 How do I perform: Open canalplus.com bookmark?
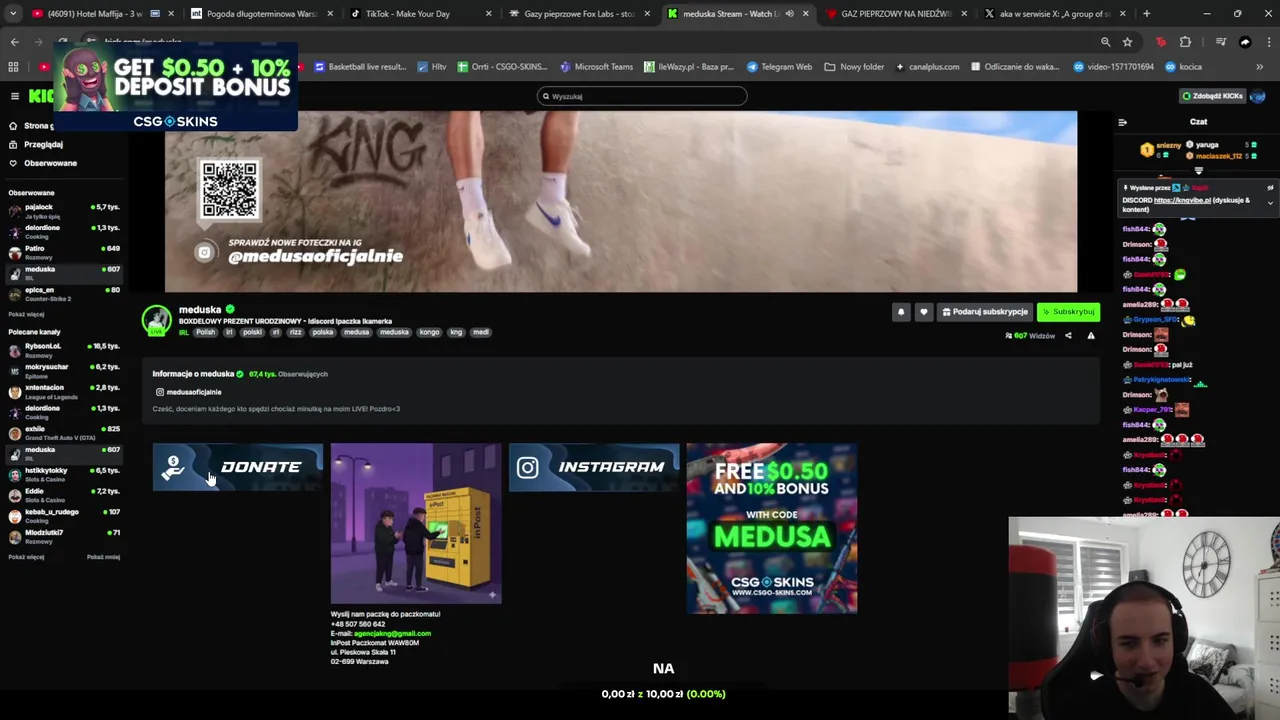[x=927, y=67]
